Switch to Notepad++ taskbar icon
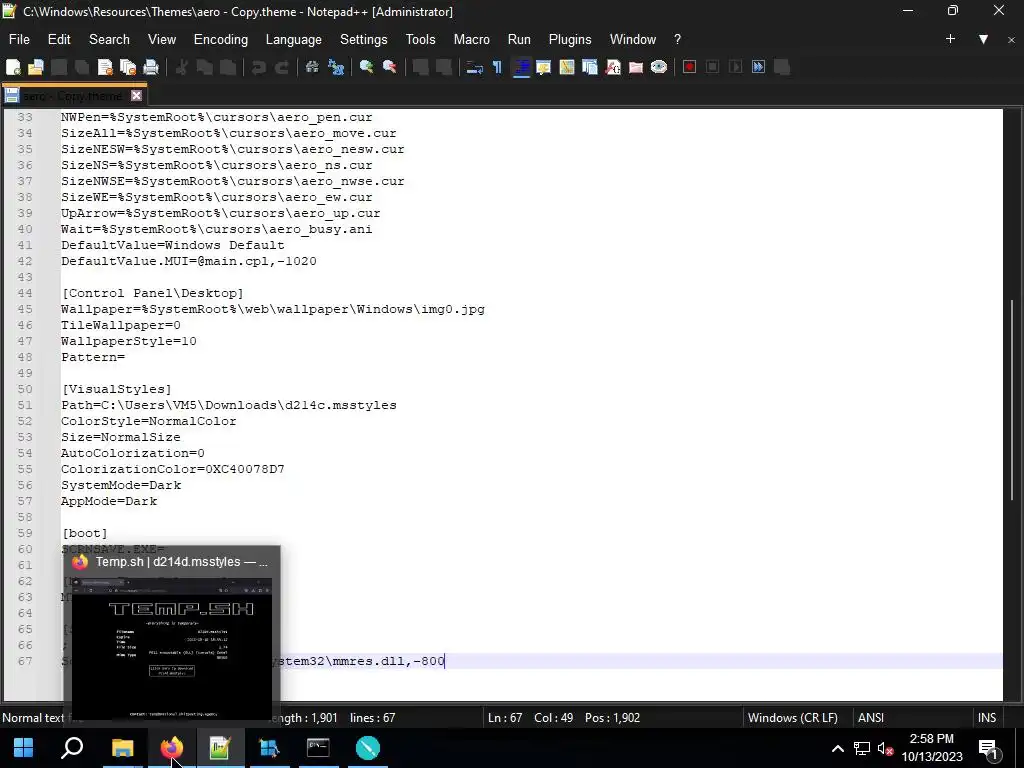 coord(220,748)
